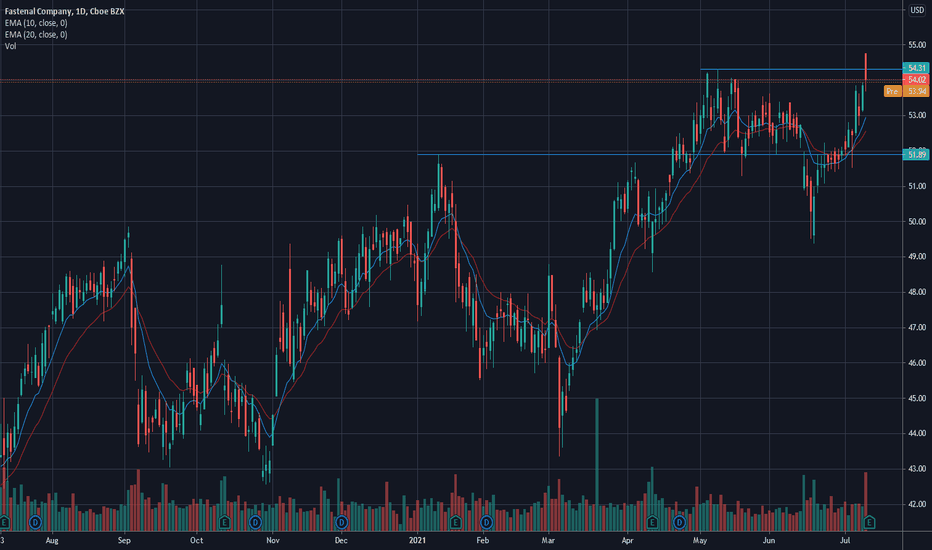Click the red 54.02 last price label

point(915,80)
